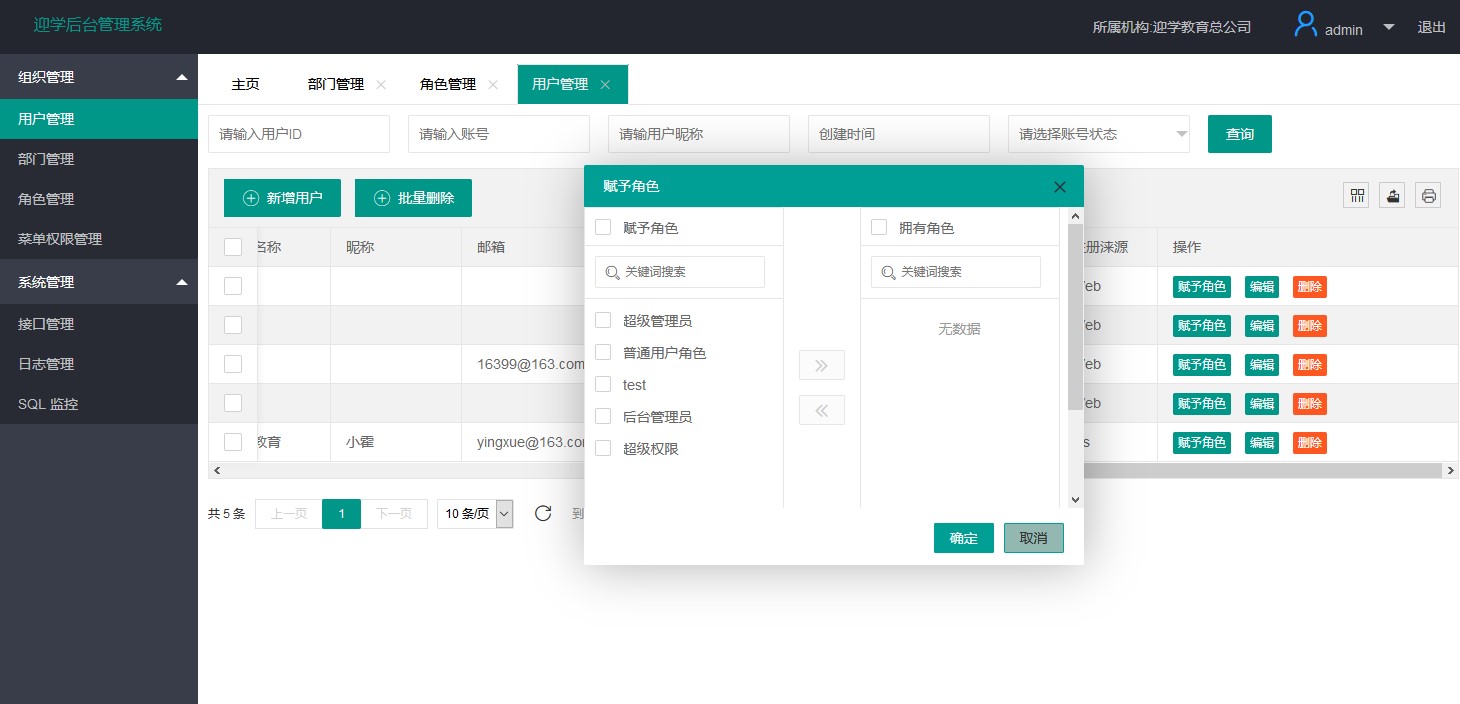Check the 超级管理员 role checkbox

603,321
